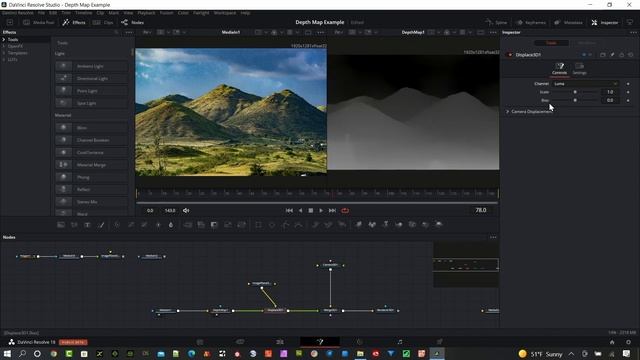Toggle the Inspector panel button
The height and width of the screenshot is (360, 640).
pyautogui.click(x=604, y=22)
